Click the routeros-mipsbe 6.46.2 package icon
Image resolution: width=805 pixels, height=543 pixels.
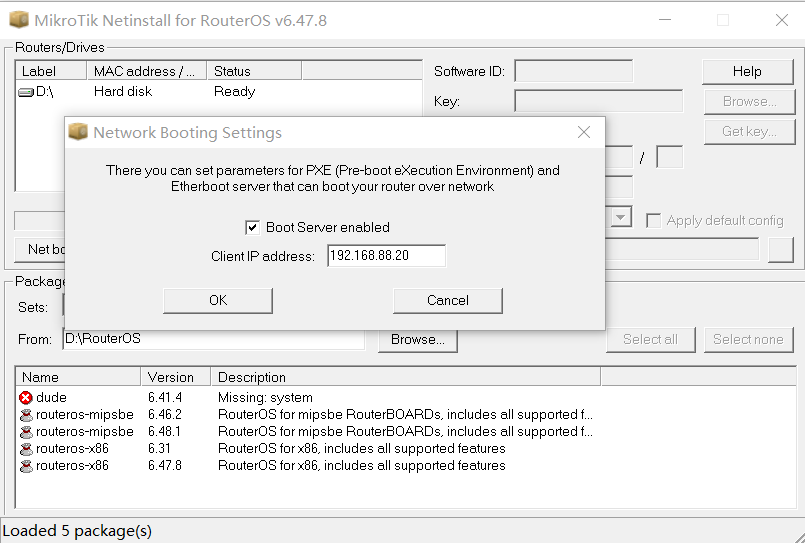pyautogui.click(x=26, y=415)
